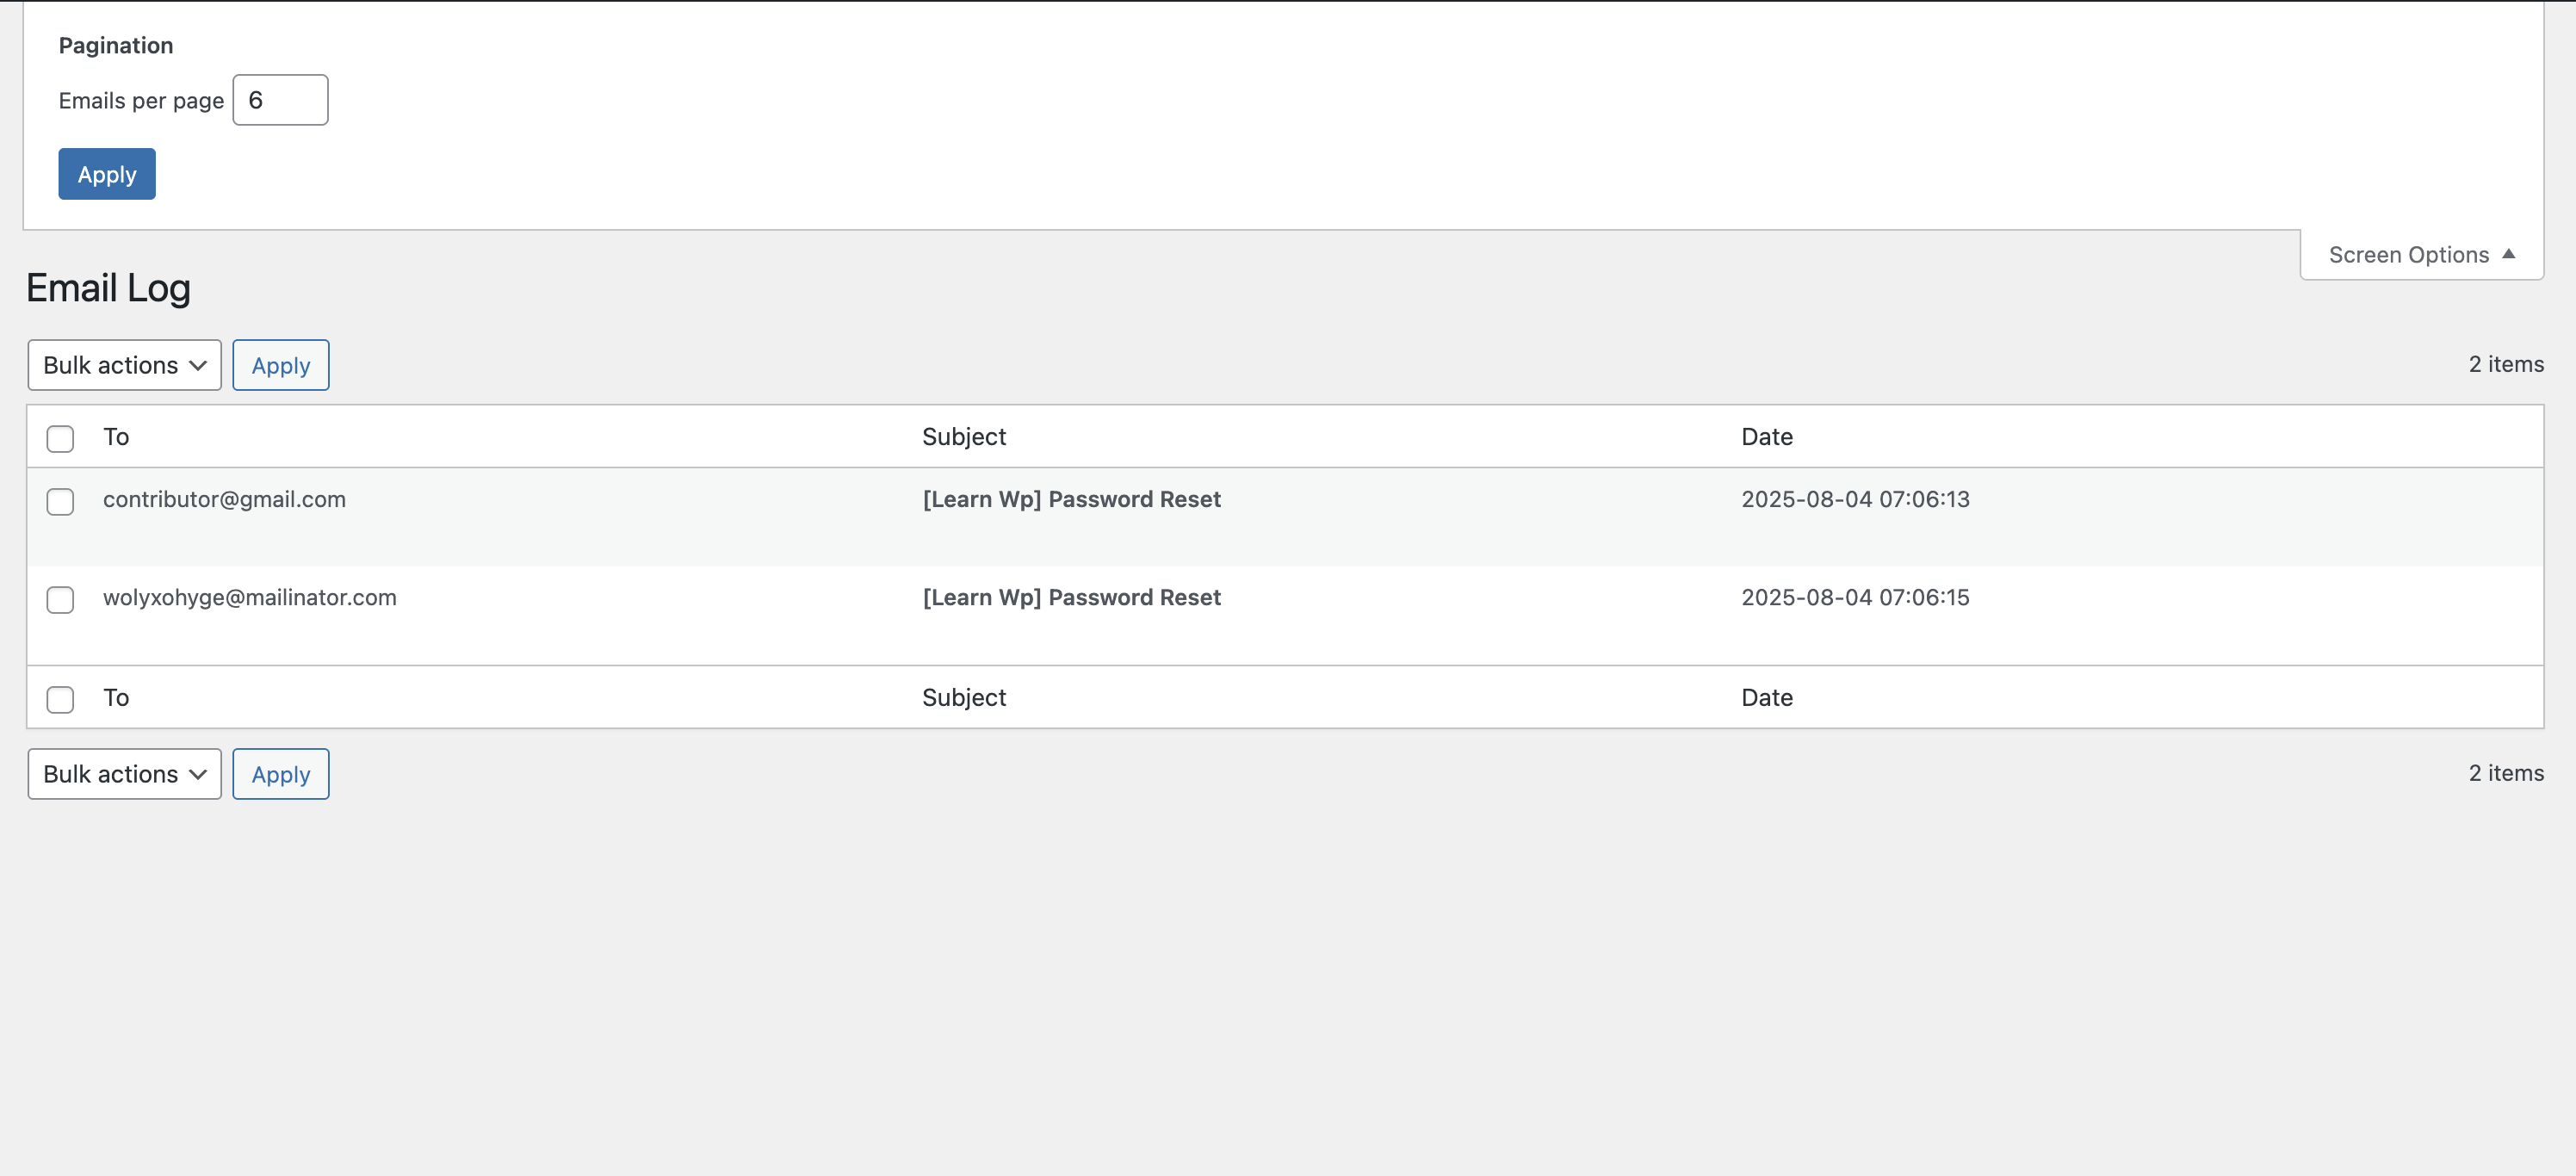Click the wolyxohyge@mailinator.com recipient address
This screenshot has height=1176, width=2576.
click(249, 597)
